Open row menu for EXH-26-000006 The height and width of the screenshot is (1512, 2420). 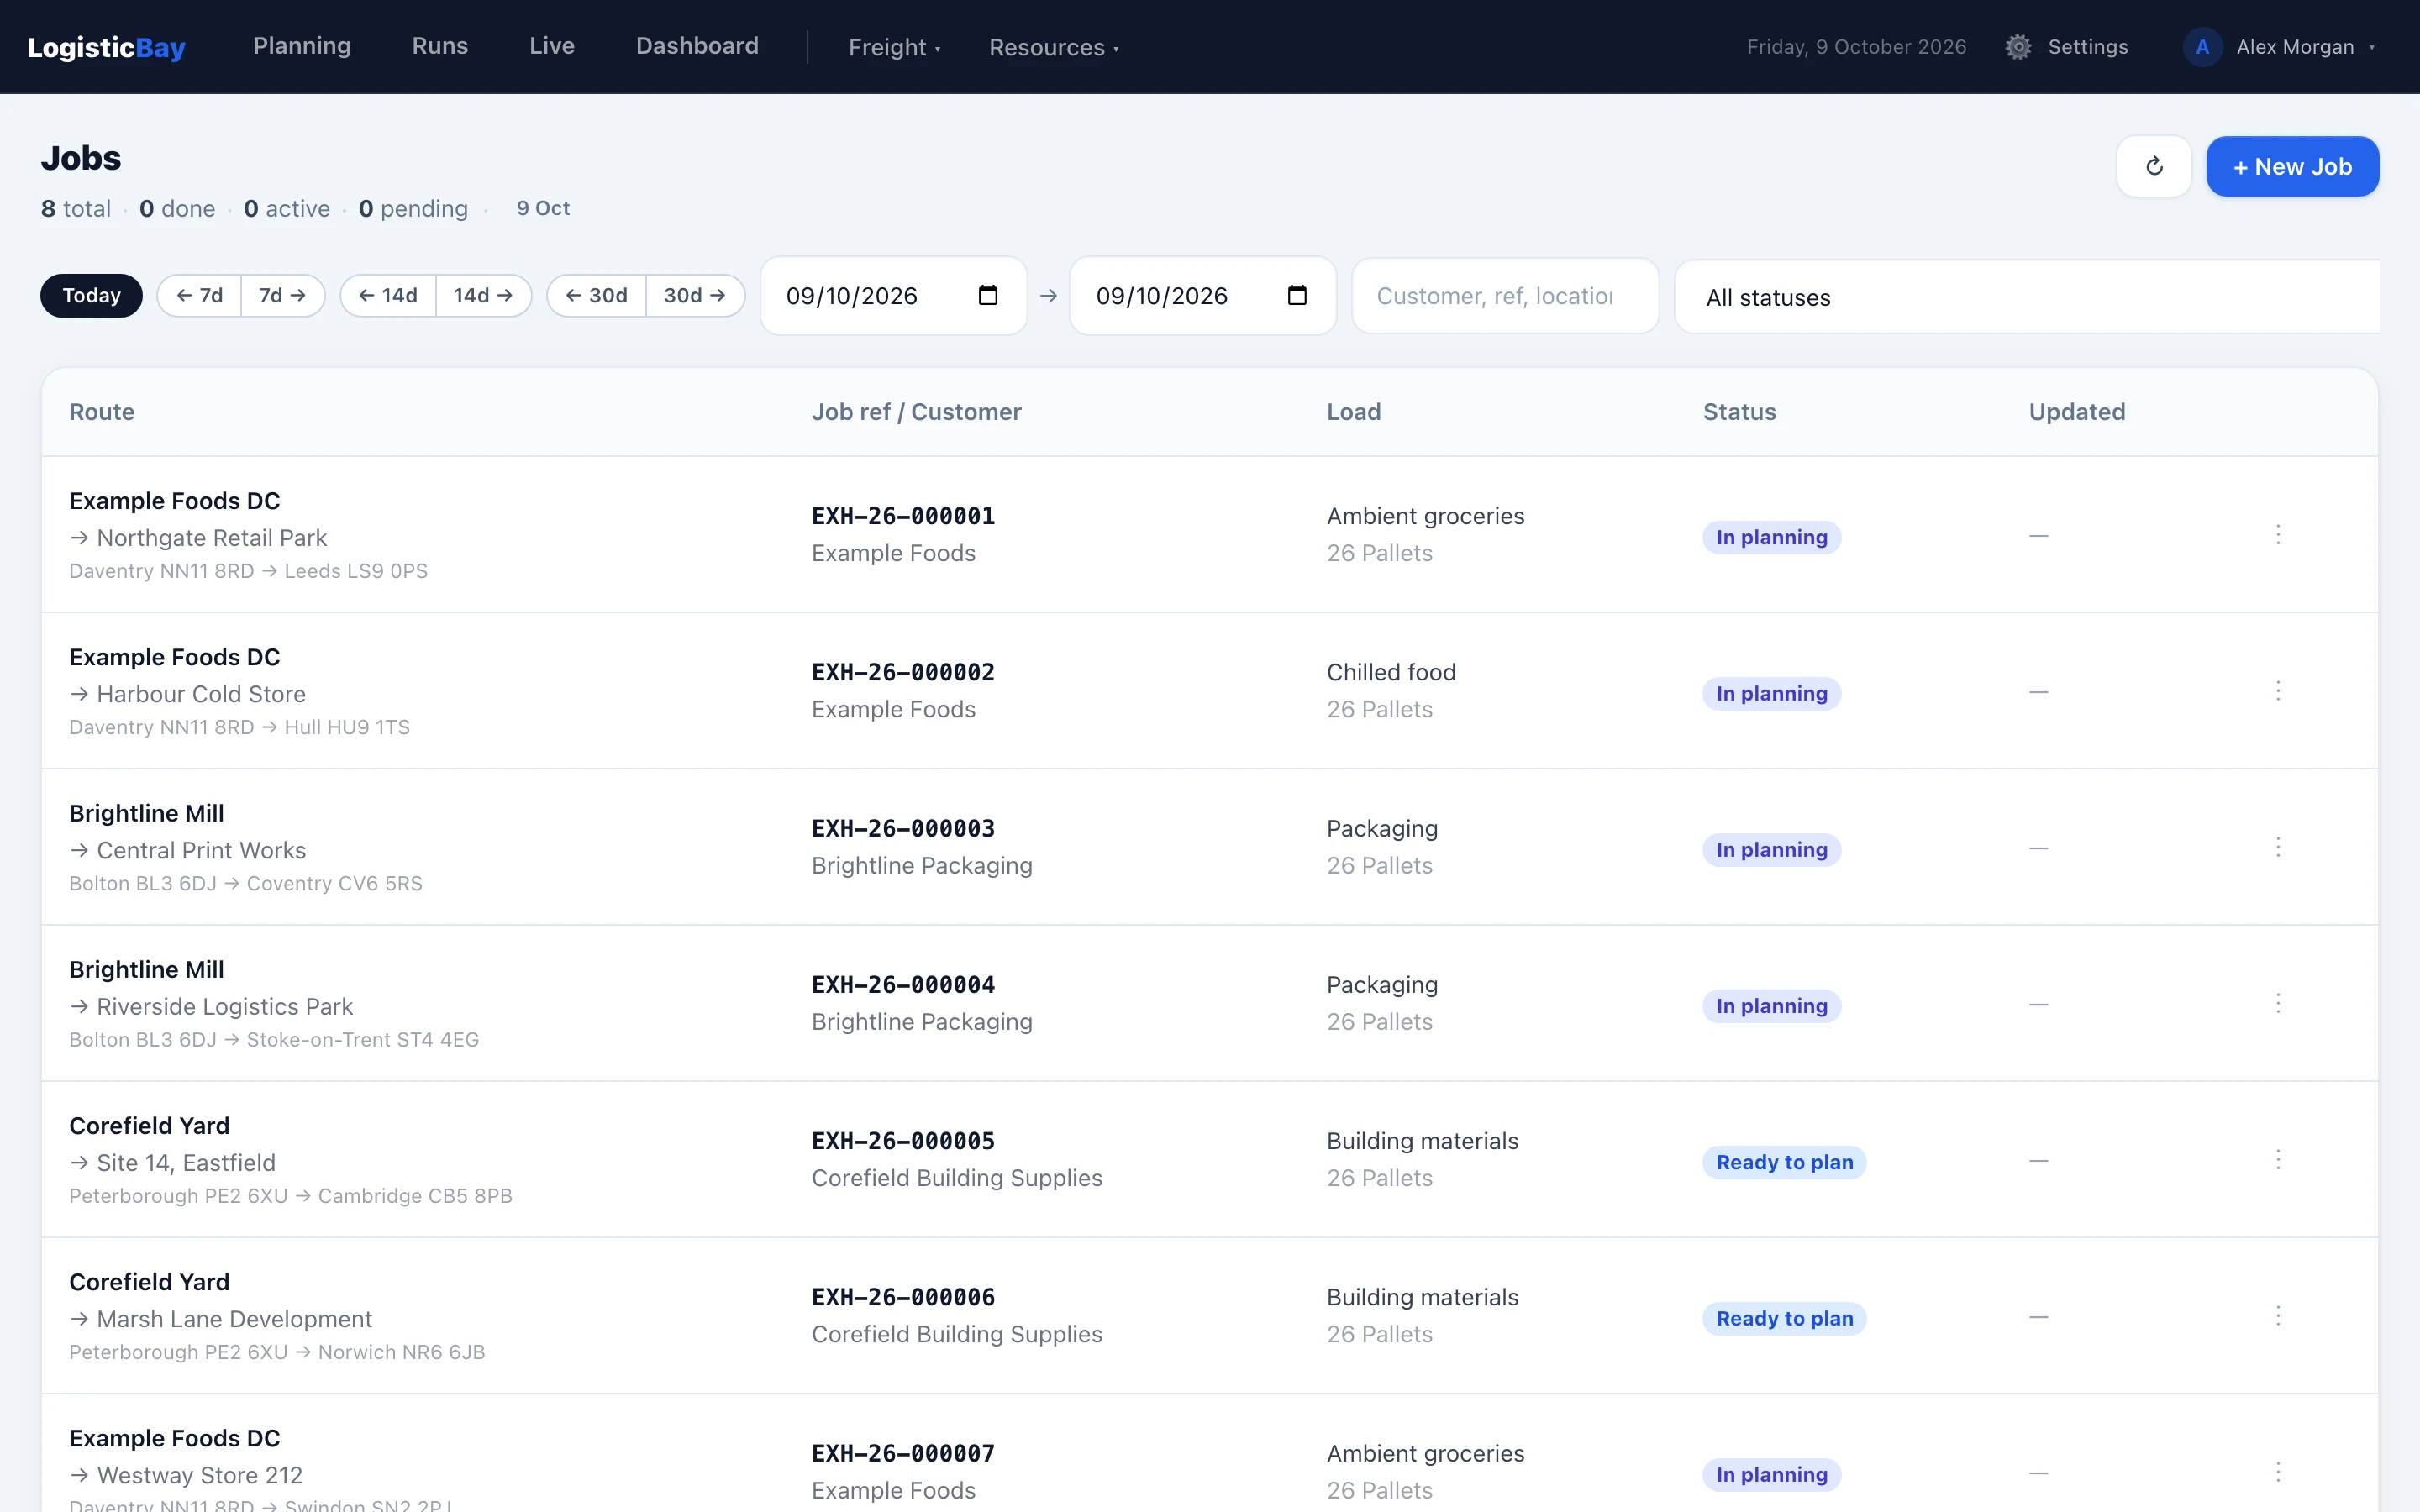2278,1315
